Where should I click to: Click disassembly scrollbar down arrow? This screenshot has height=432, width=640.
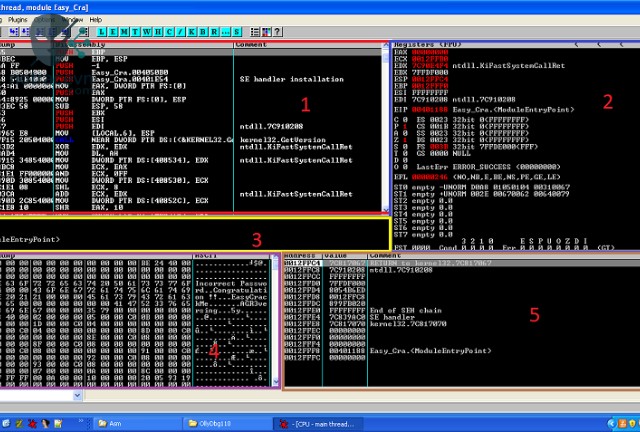click(x=386, y=209)
